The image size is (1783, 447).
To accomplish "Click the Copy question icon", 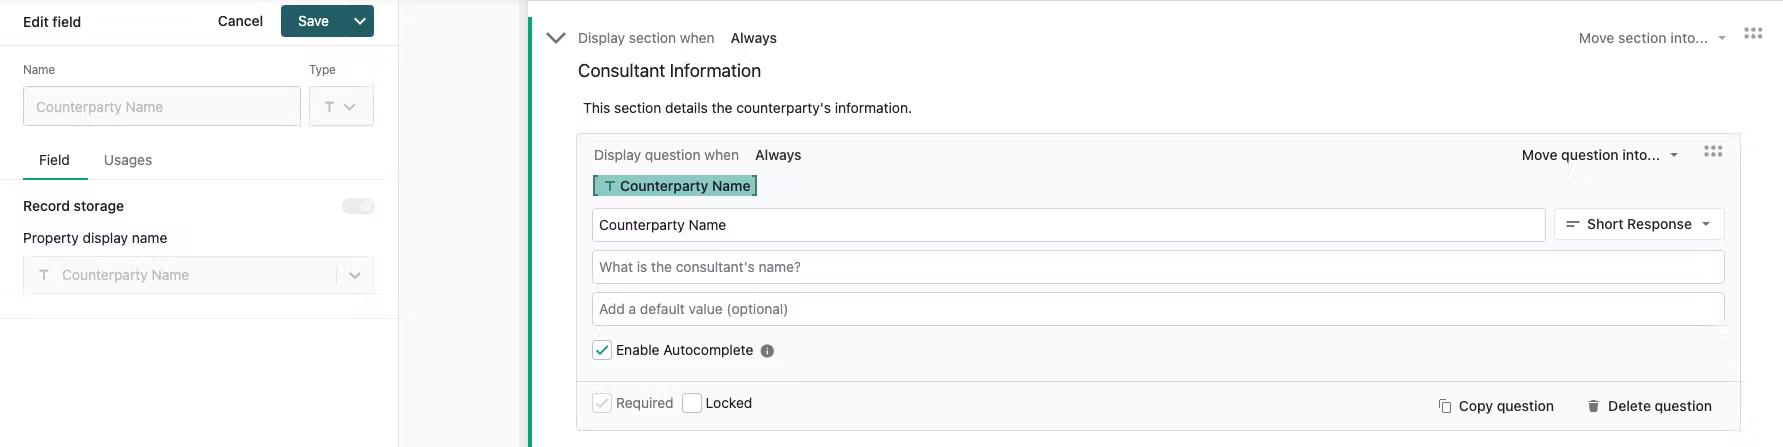I will click(1445, 406).
